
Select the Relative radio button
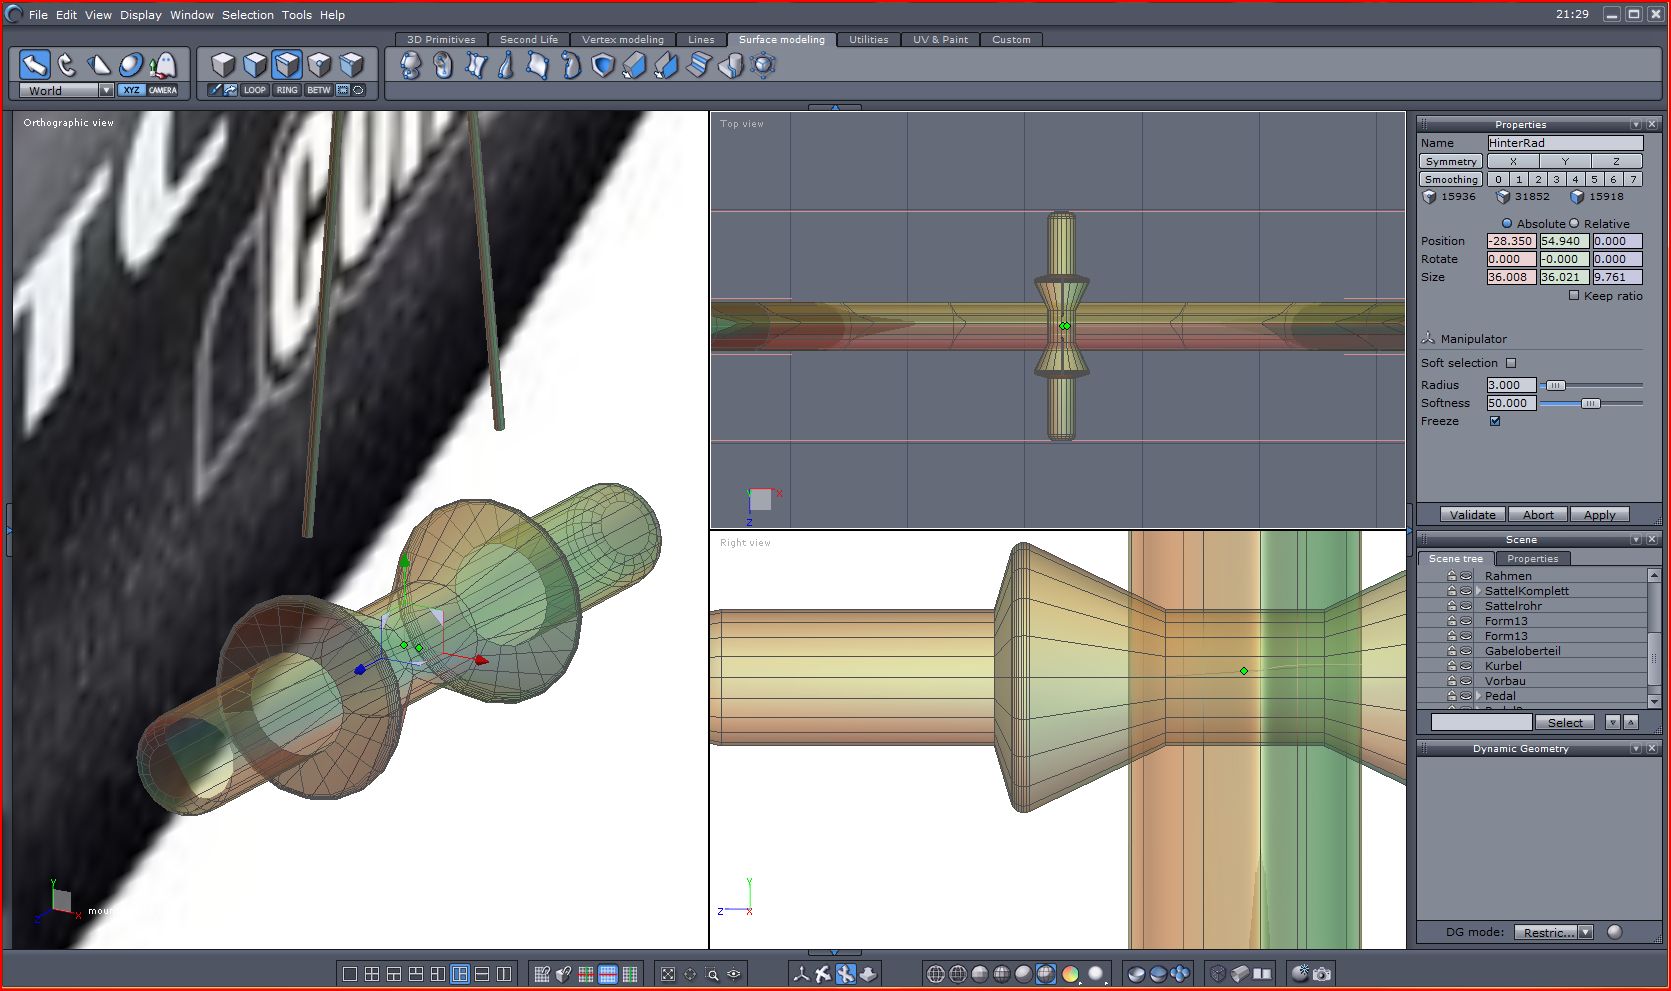[x=1574, y=224]
